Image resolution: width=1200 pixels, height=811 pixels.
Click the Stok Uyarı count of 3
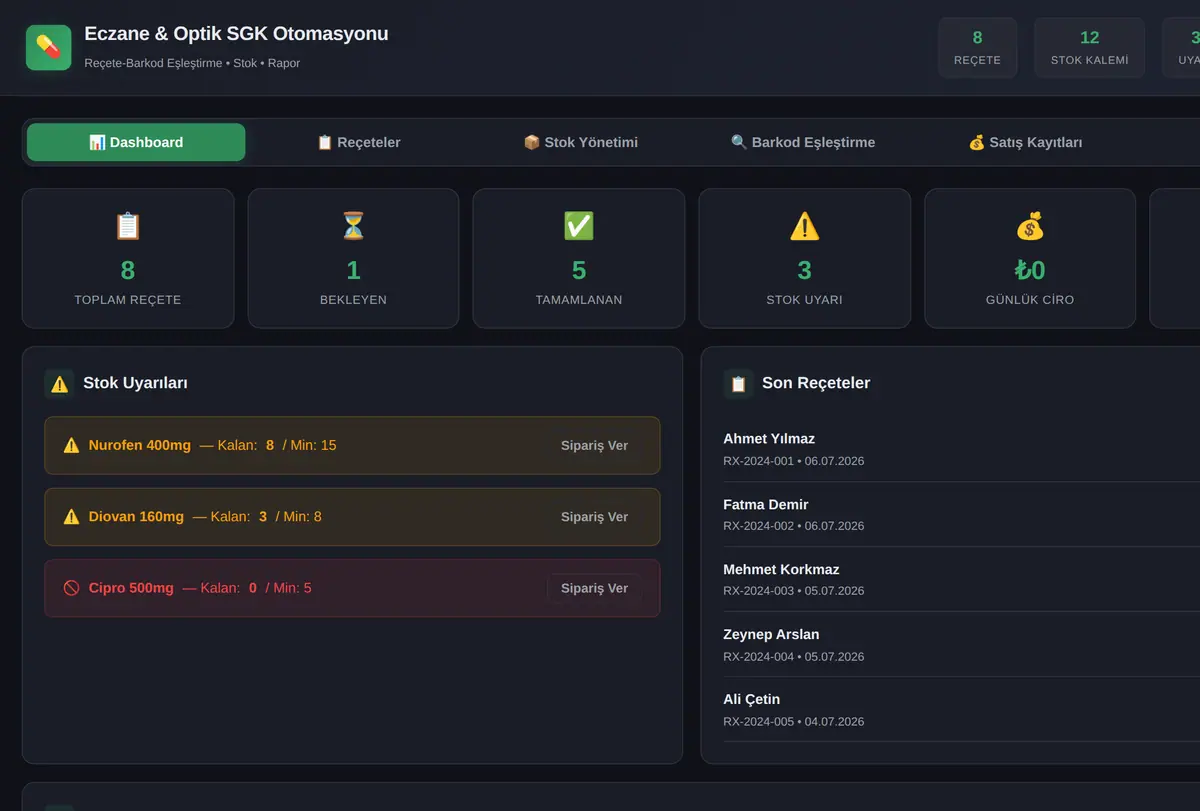tap(804, 270)
